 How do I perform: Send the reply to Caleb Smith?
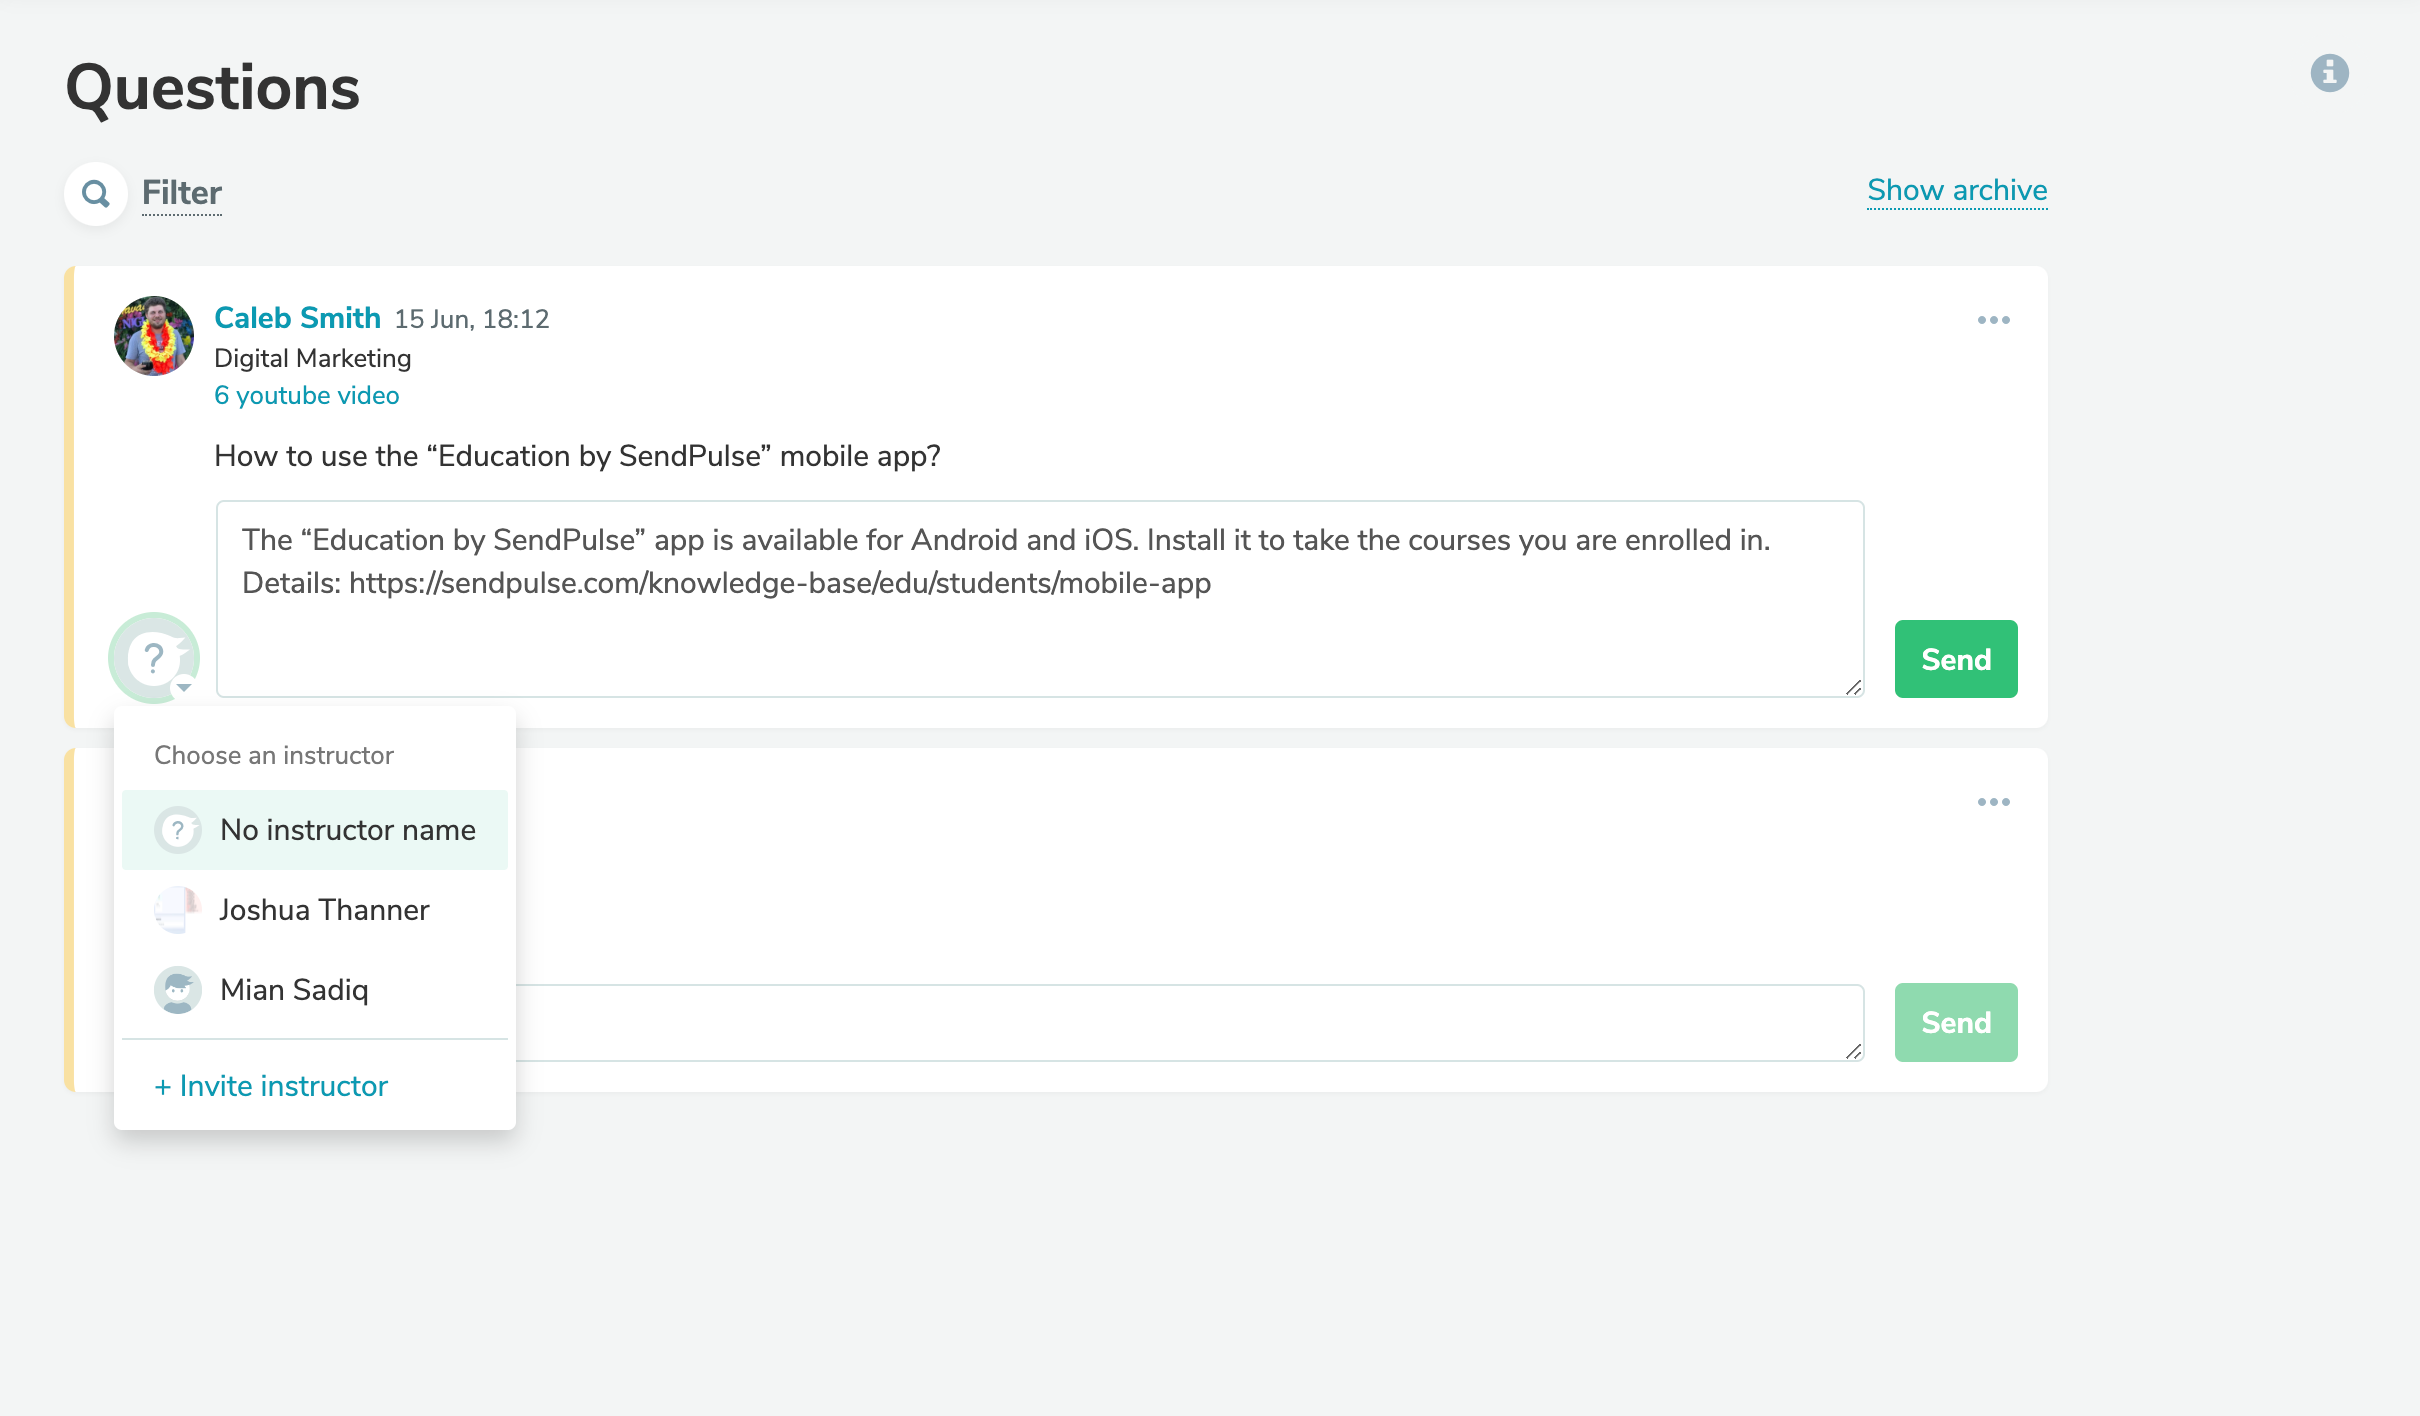(1955, 659)
